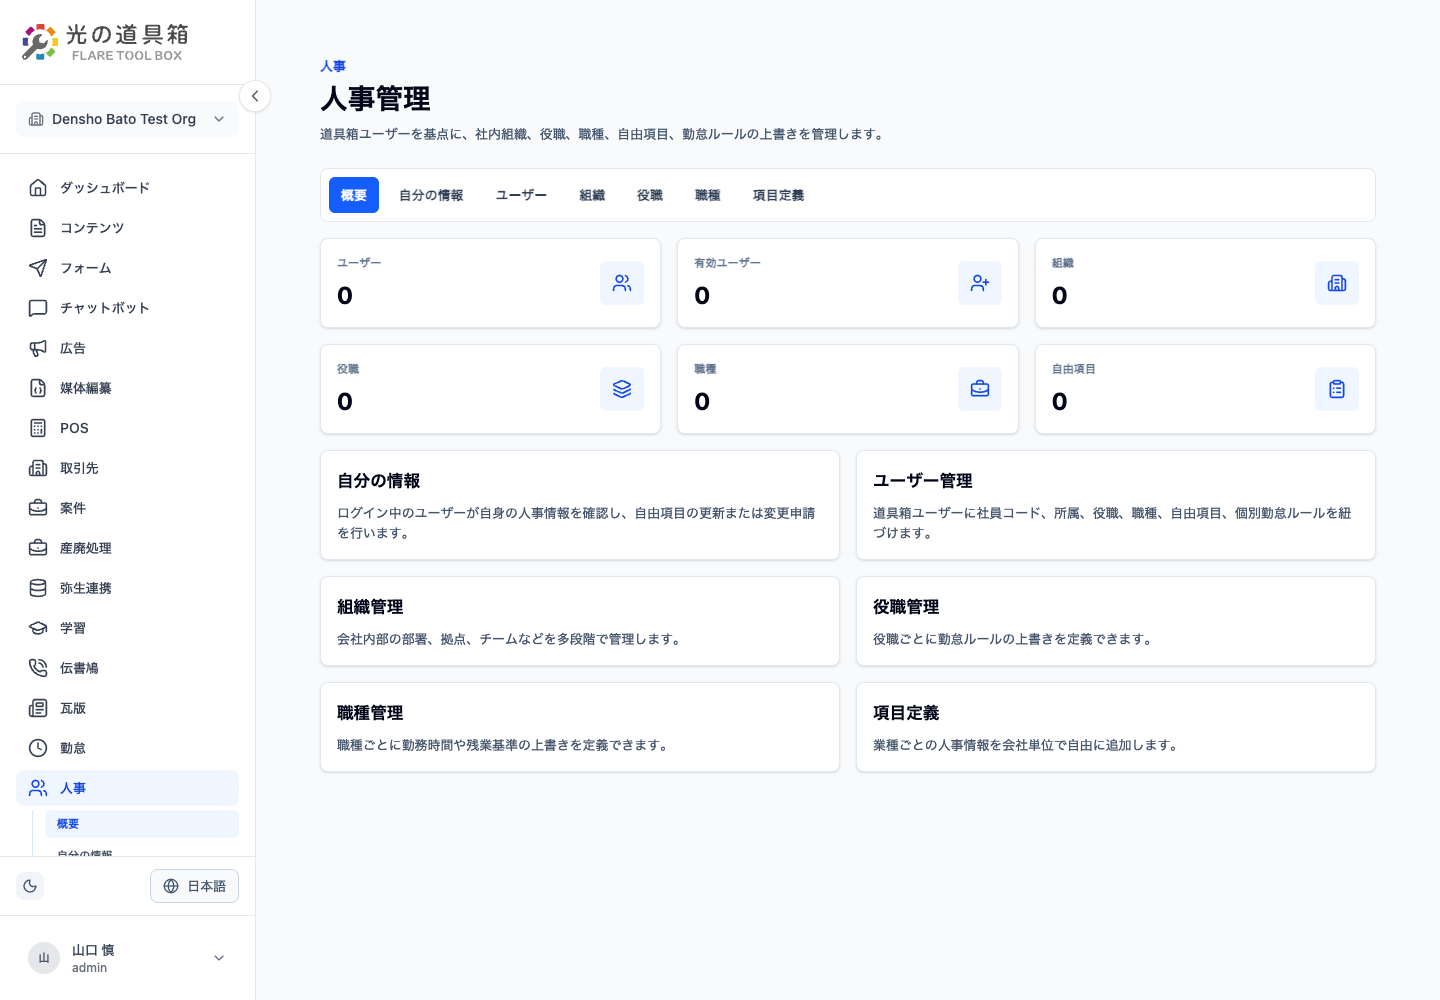Toggle dark mode with the moon icon
This screenshot has width=1440, height=1000.
coord(30,886)
